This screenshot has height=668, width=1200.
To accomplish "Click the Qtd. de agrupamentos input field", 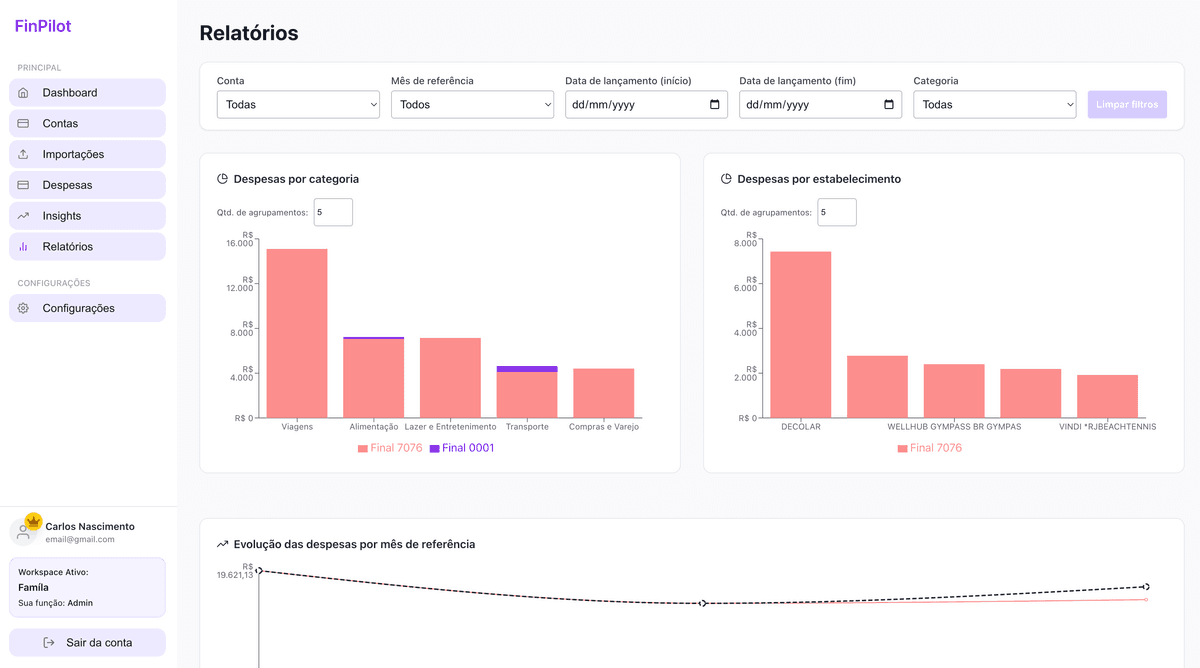I will coord(332,212).
